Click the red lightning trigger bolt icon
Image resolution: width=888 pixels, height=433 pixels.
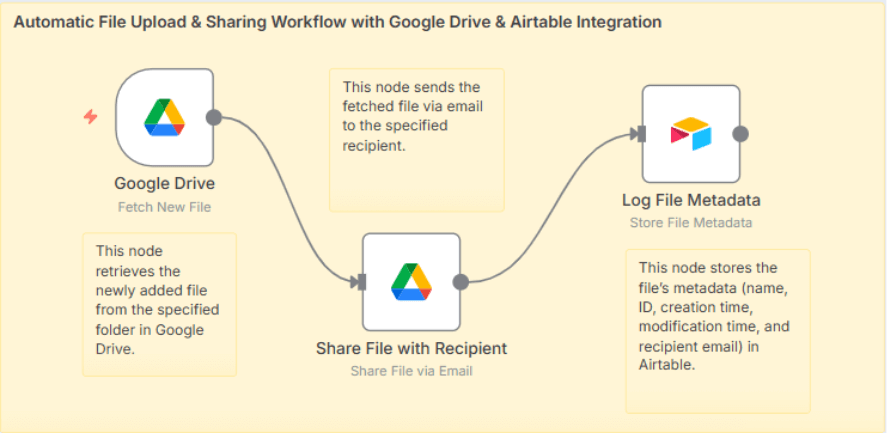[x=91, y=117]
